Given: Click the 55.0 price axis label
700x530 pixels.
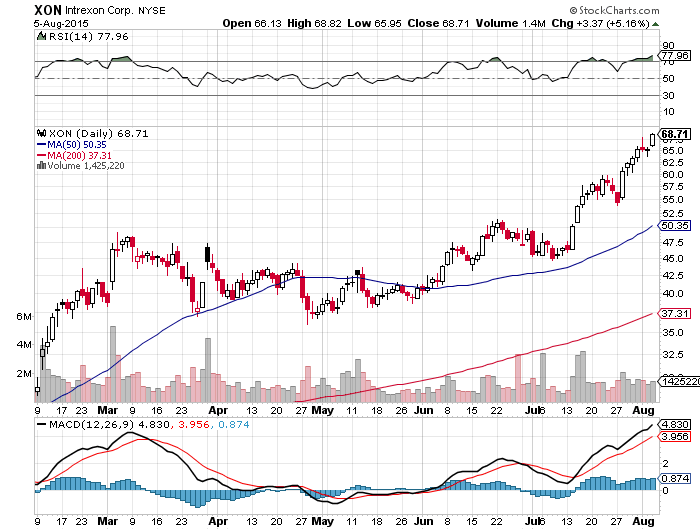Looking at the screenshot, I should click(x=673, y=200).
